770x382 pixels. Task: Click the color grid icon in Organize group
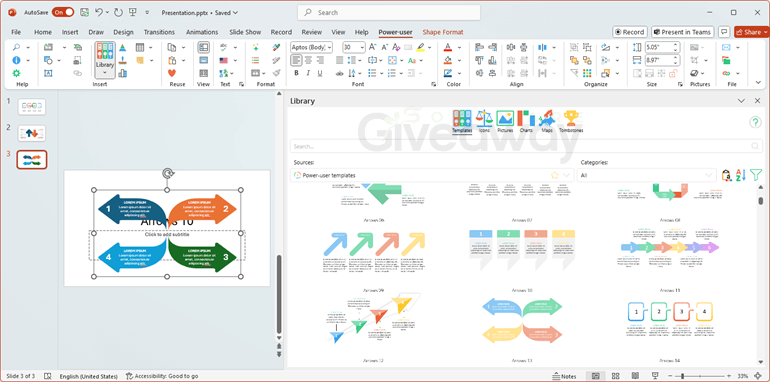(587, 73)
